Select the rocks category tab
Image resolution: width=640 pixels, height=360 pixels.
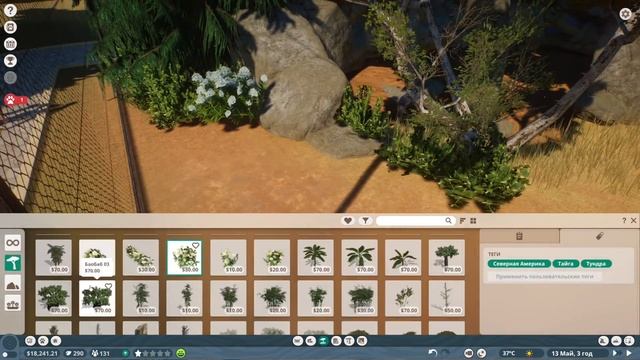pos(13,284)
